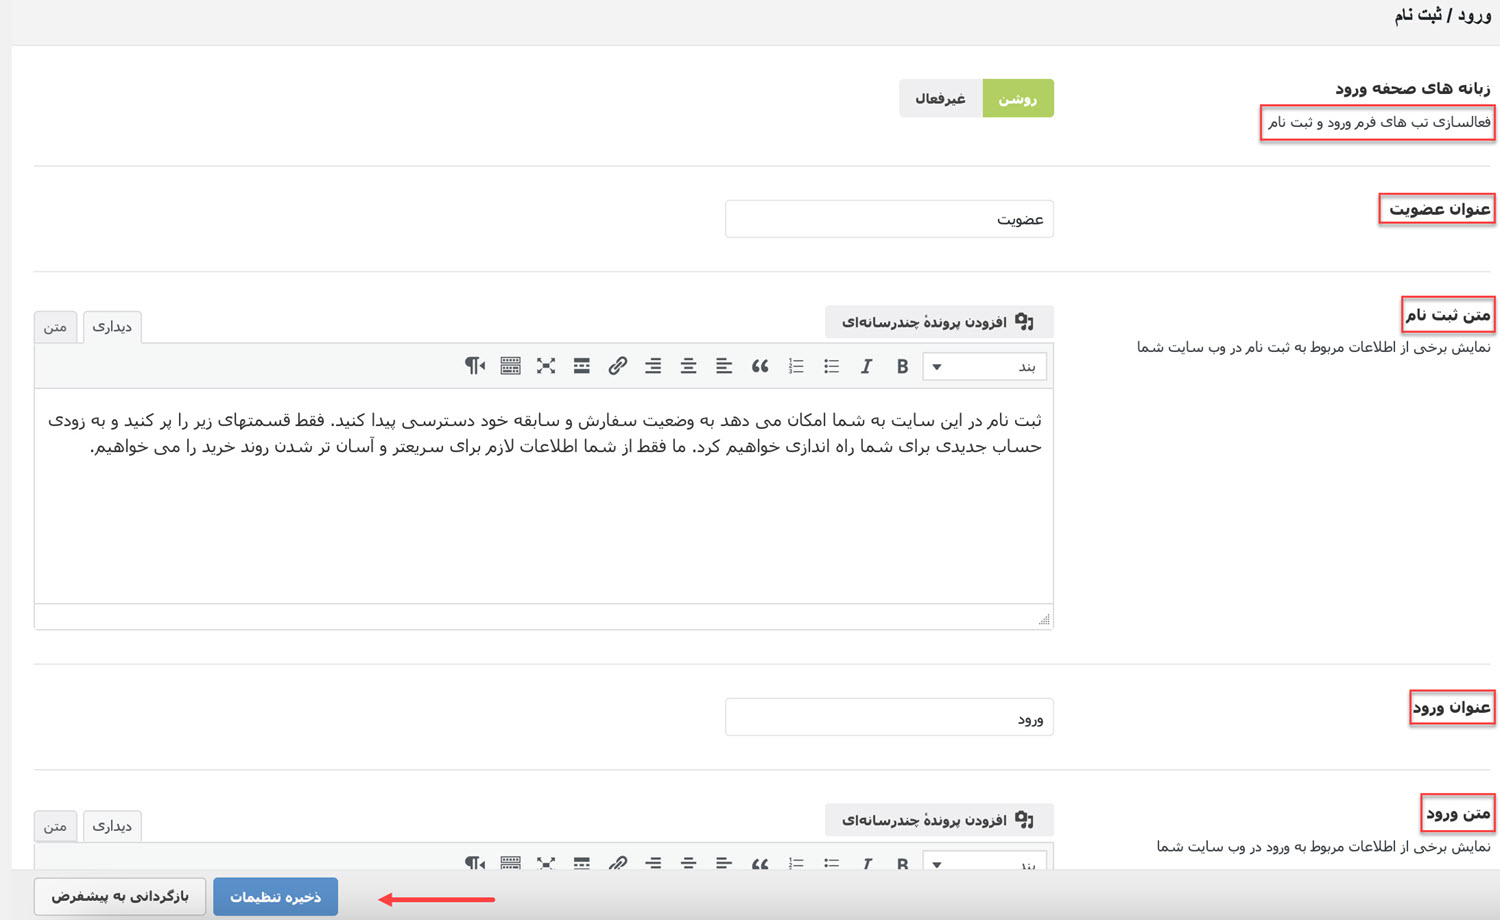Insert numbered list in registration text editor
1500x920 pixels.
pyautogui.click(x=796, y=366)
